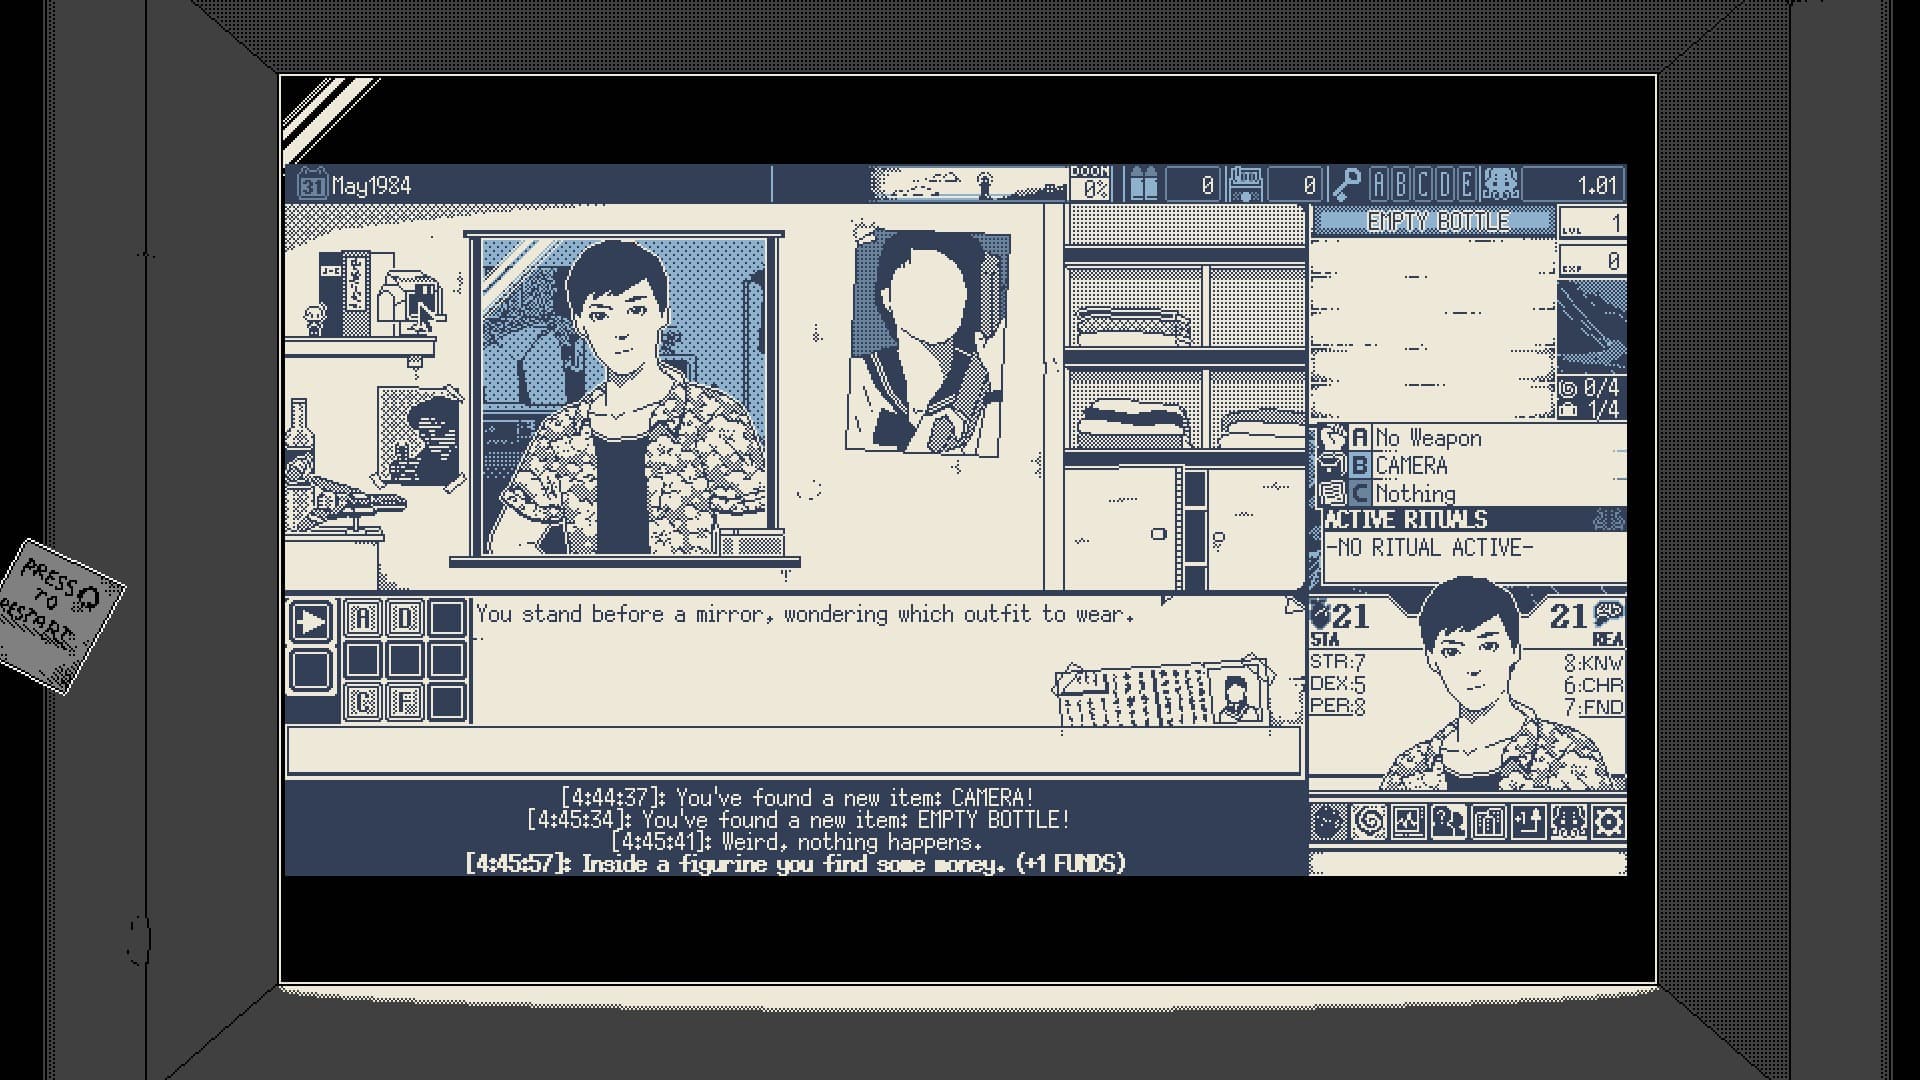
Task: Click the key icon in top bar
Action: [x=1346, y=185]
